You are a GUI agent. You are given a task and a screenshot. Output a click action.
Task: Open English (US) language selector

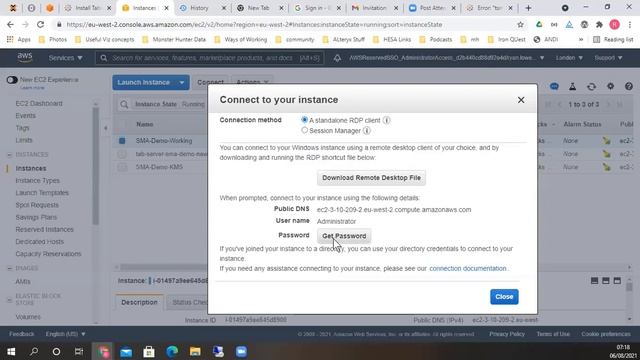[65, 334]
